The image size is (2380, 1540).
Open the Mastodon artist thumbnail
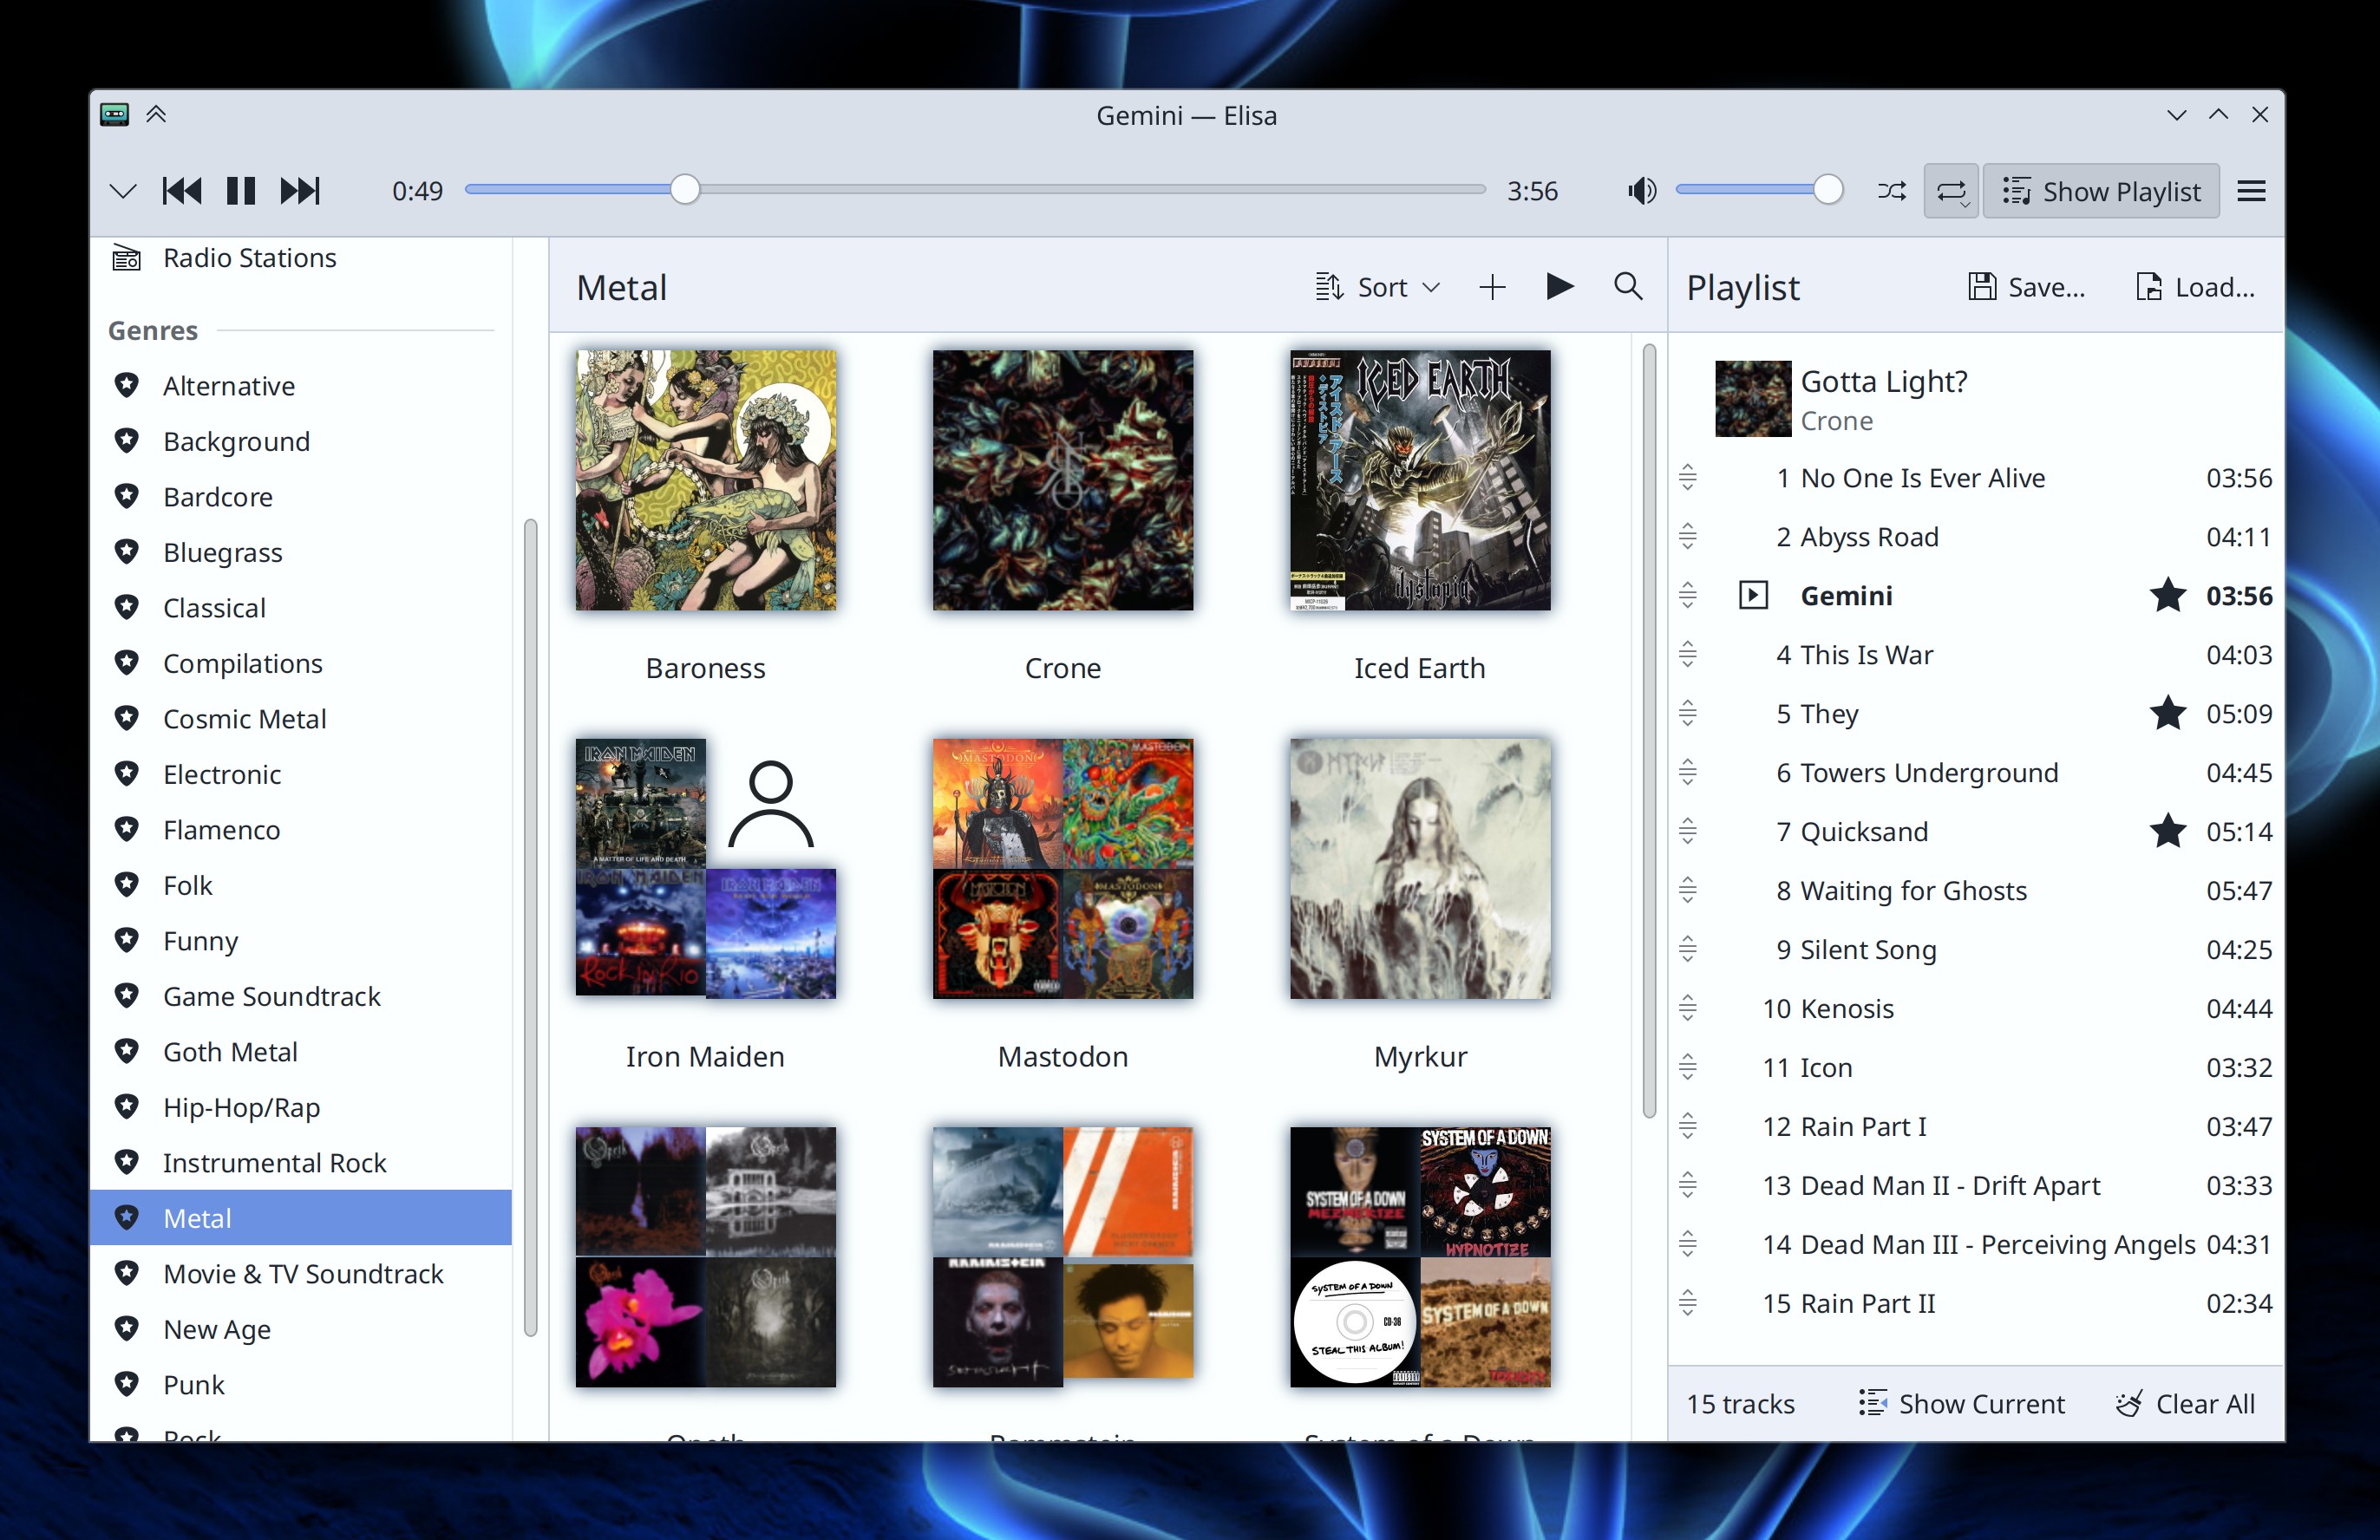[x=1062, y=868]
